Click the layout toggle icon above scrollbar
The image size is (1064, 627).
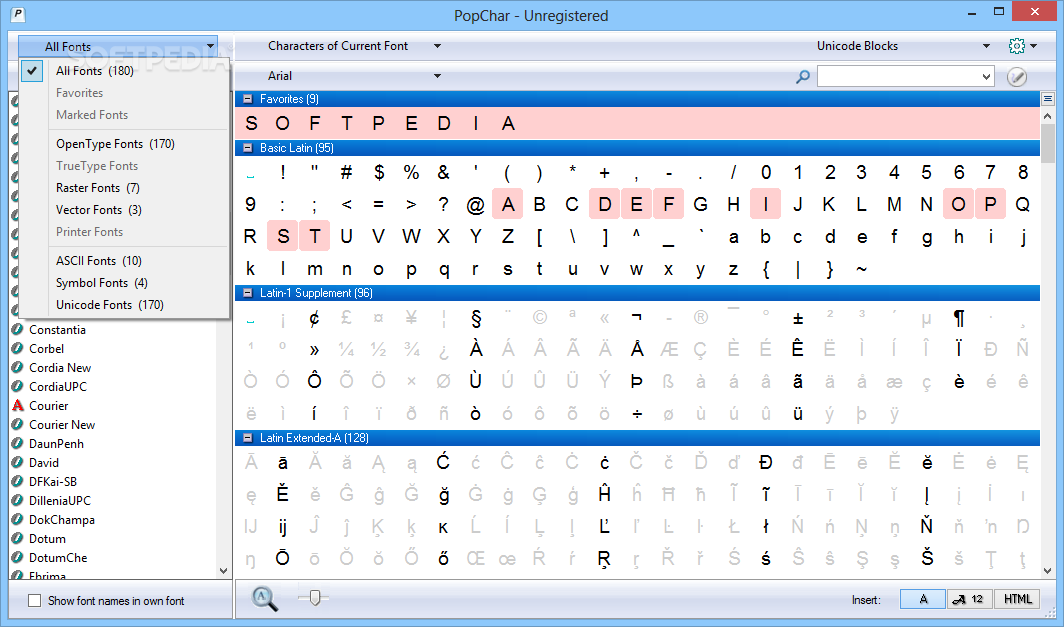1048,99
